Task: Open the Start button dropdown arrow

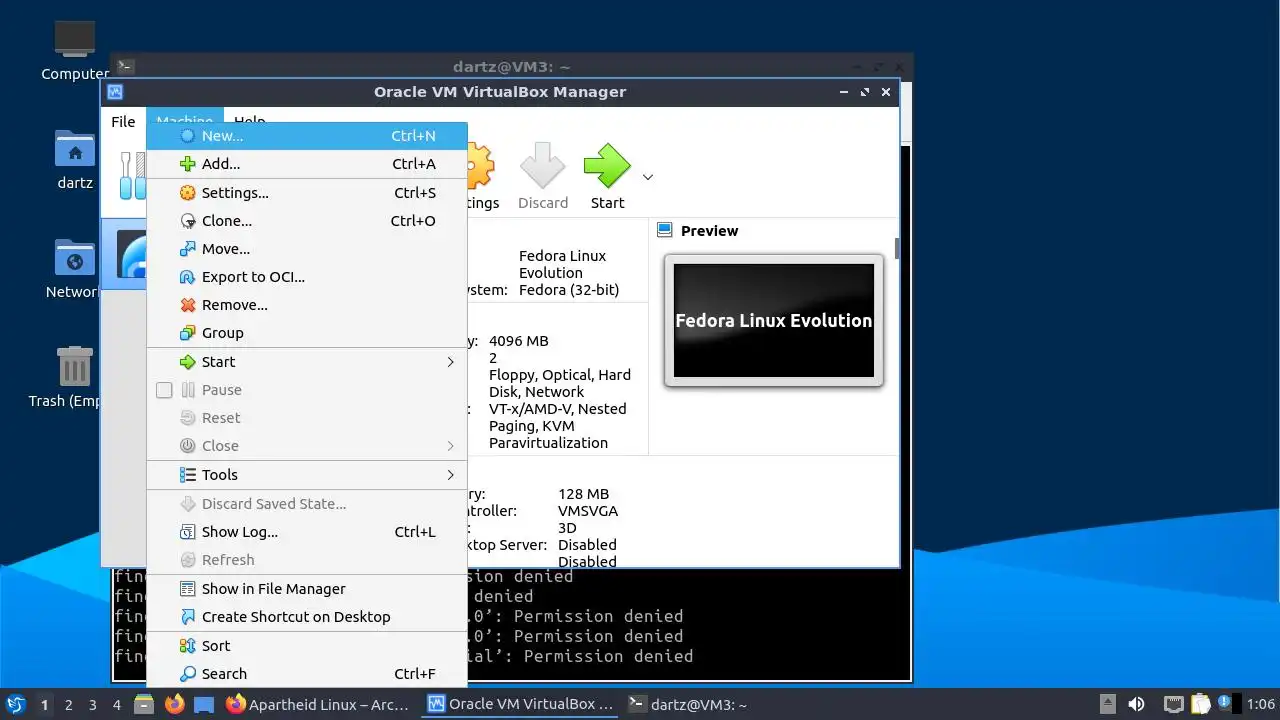Action: point(647,177)
